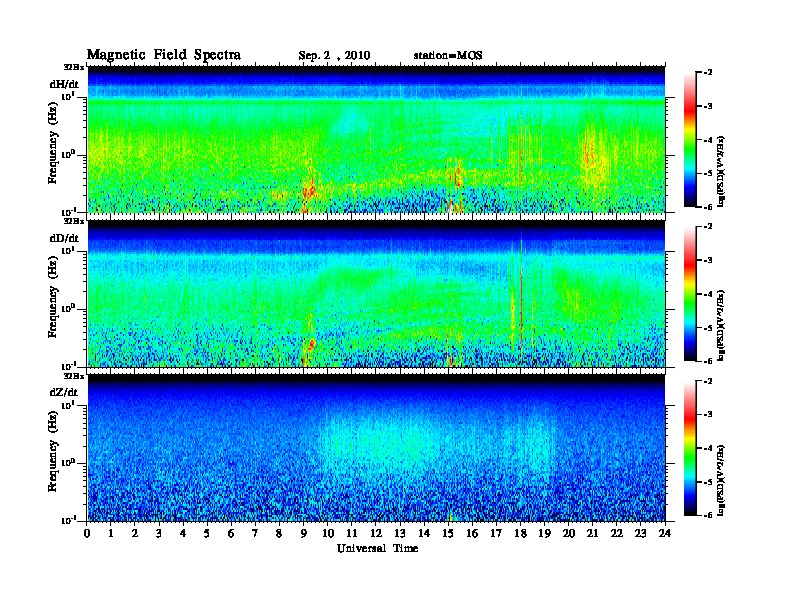792x612 pixels.
Task: Click hour 8 on the time axis
Action: pos(279,533)
